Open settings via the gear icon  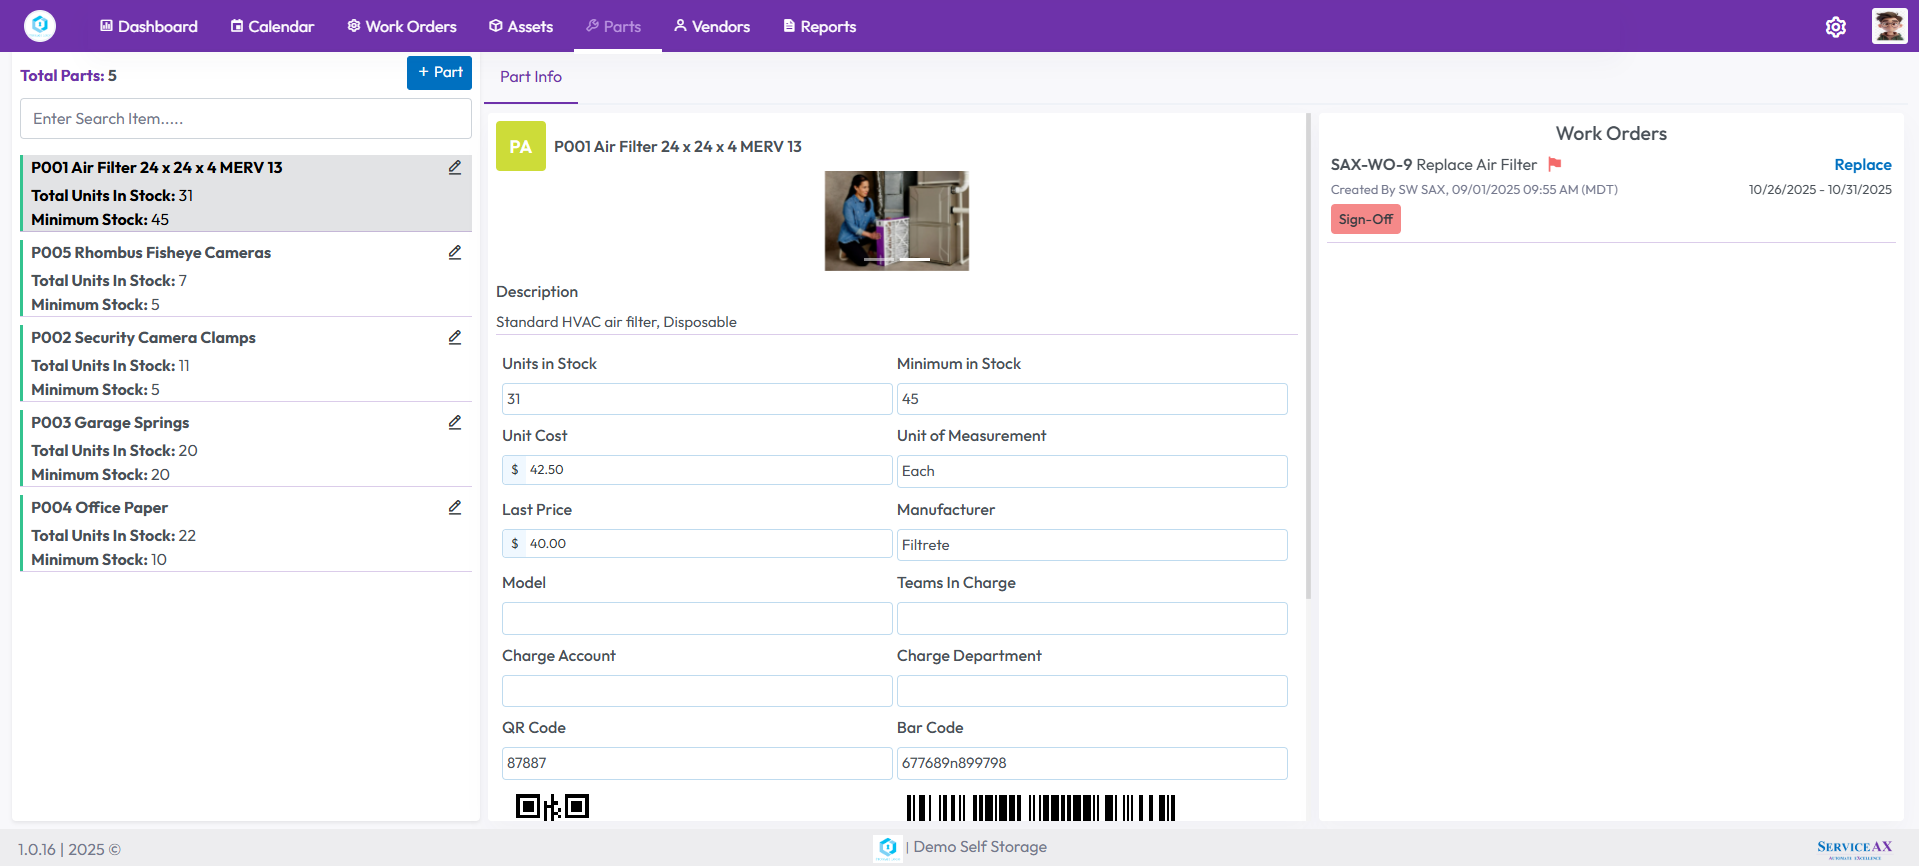(1835, 27)
